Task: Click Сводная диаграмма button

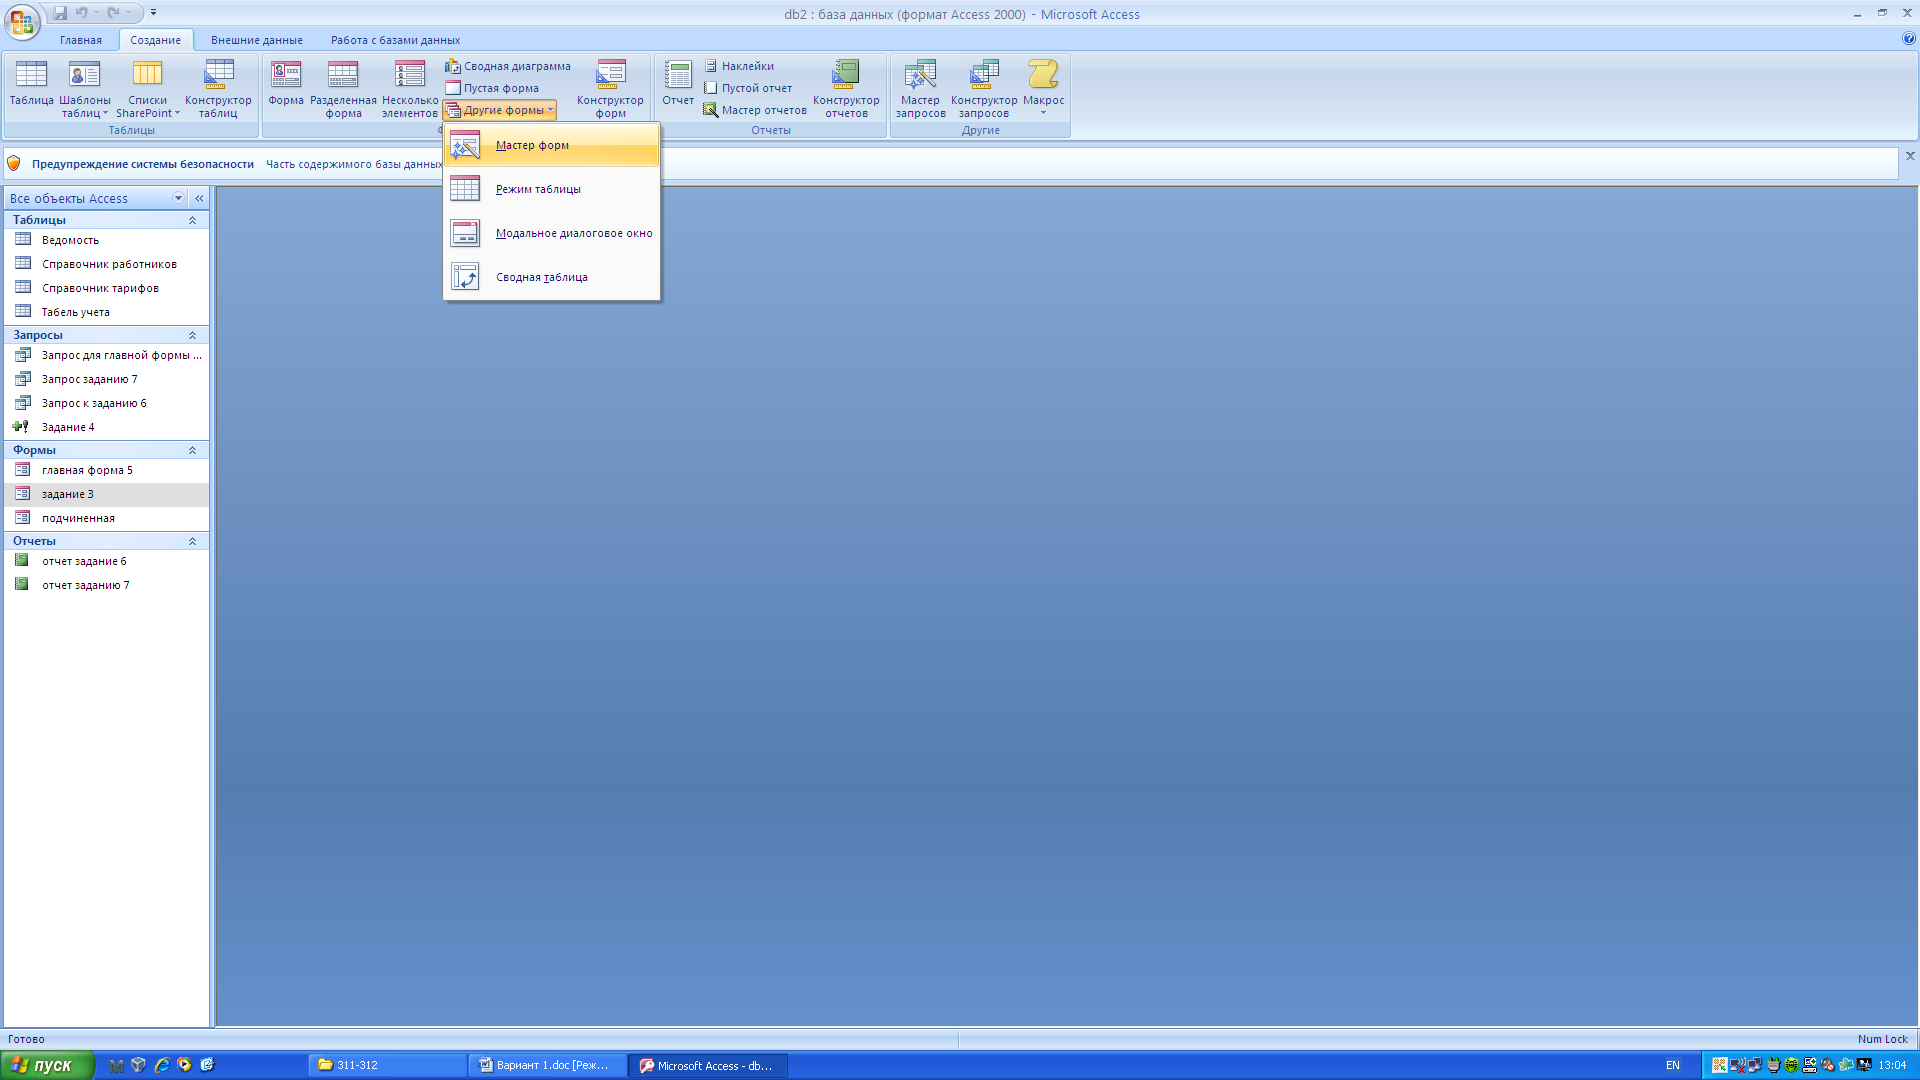Action: [508, 66]
